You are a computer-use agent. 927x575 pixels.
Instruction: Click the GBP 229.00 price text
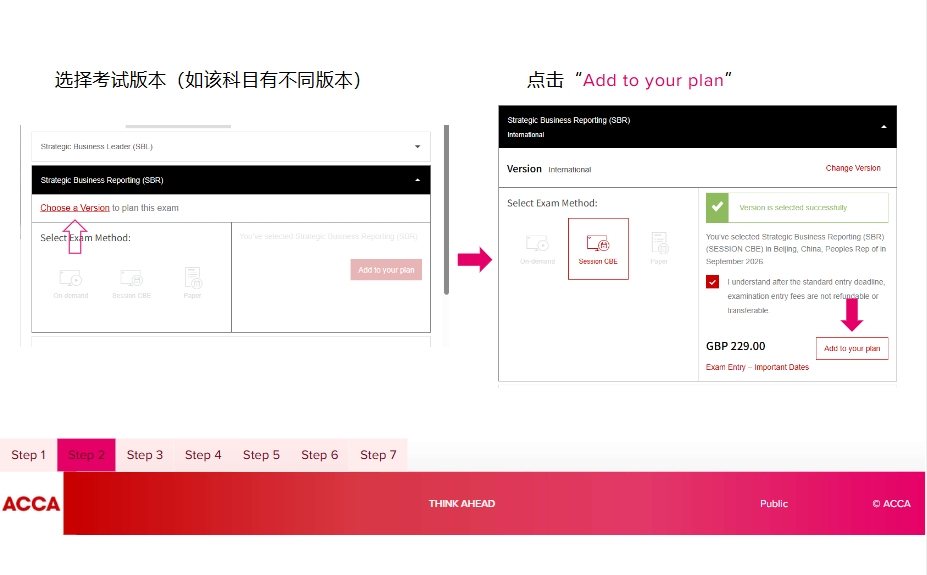coord(735,346)
